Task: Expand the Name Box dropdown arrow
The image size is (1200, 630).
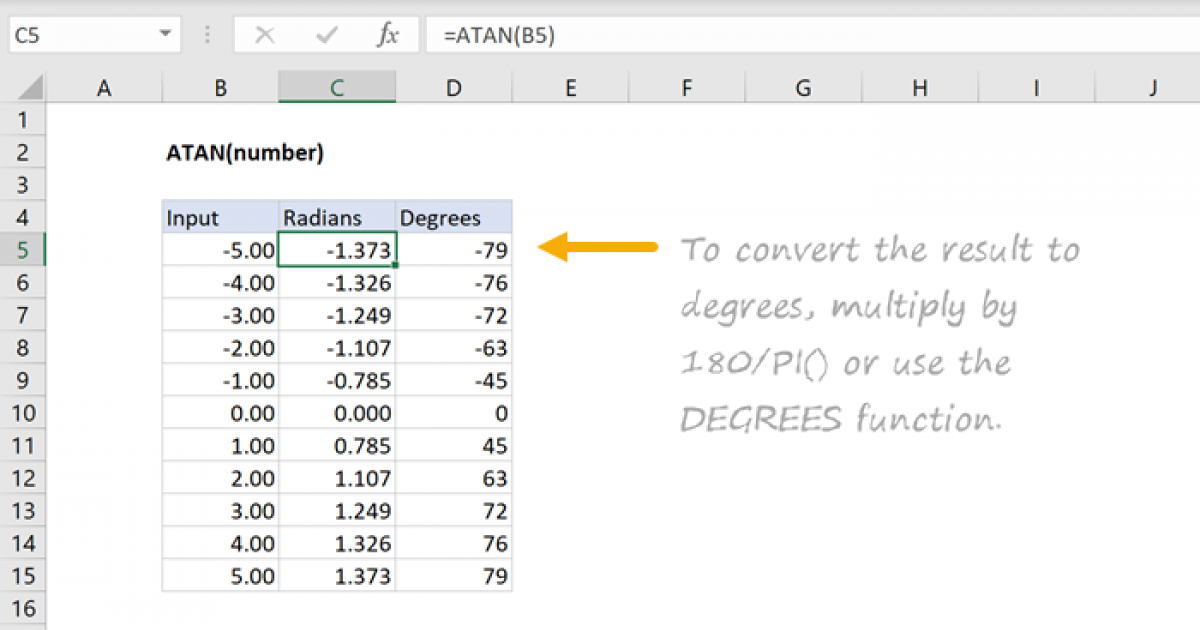Action: pos(165,36)
